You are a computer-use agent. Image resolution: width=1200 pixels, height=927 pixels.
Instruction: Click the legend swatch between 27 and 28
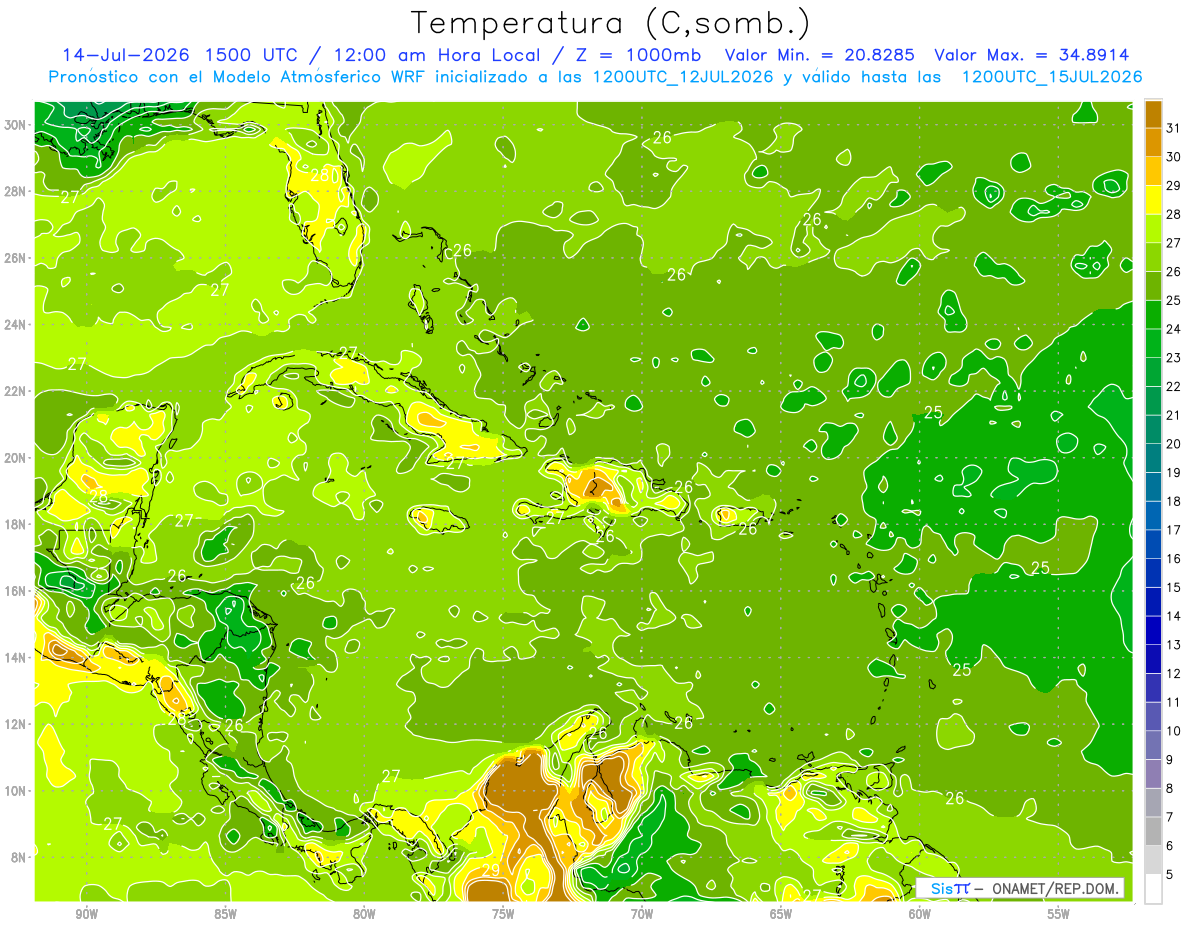pos(1154,229)
